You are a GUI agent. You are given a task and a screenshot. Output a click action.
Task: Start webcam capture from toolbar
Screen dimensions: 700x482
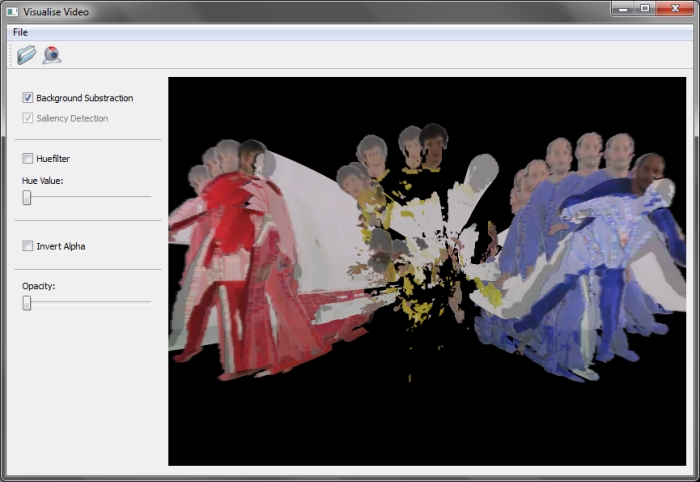52,55
